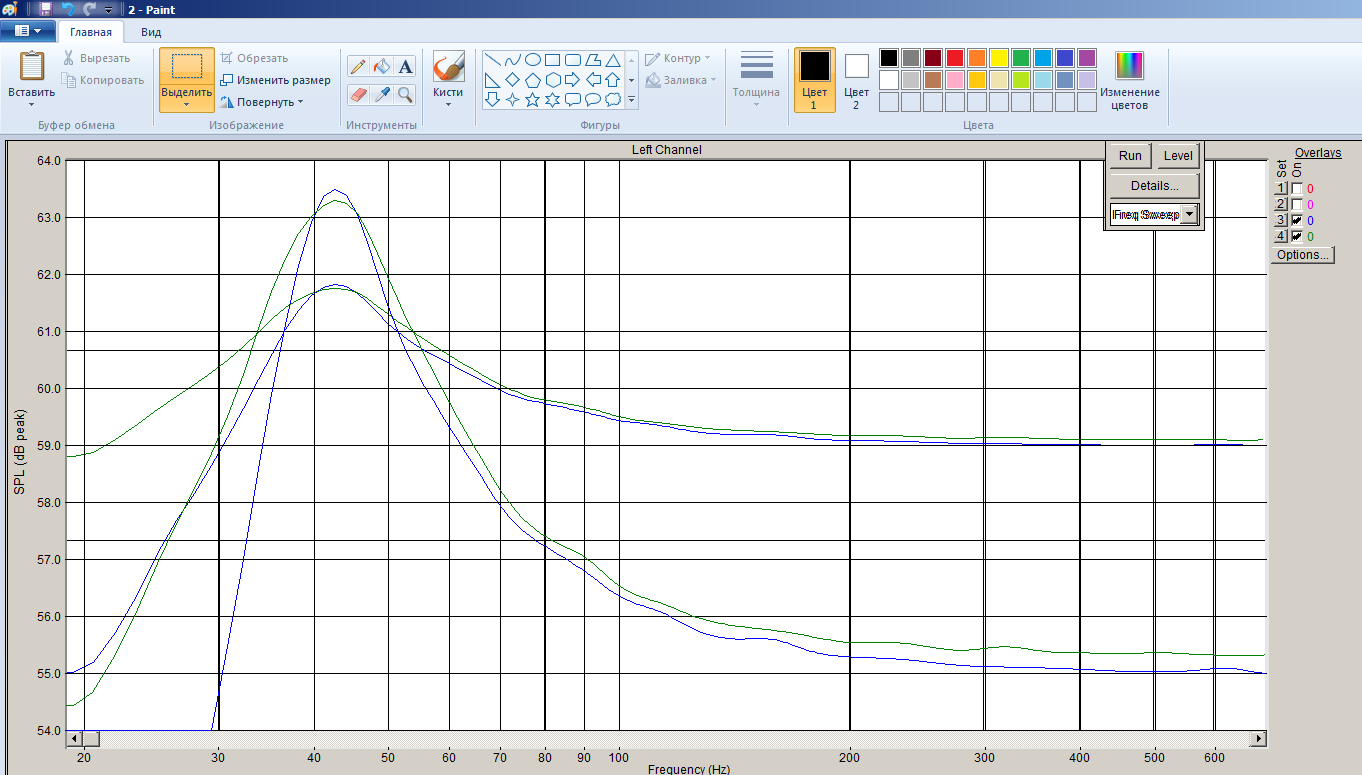This screenshot has width=1362, height=775.
Task: Choose the Six-point star shape
Action: click(x=552, y=100)
